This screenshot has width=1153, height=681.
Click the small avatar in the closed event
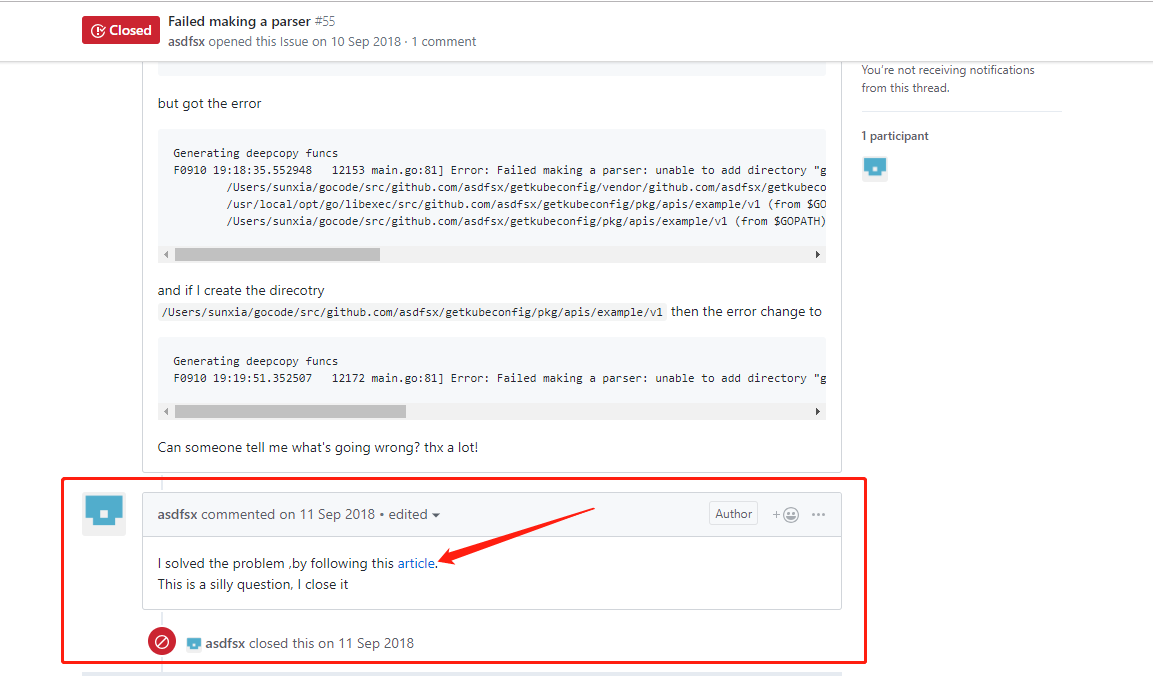point(193,643)
